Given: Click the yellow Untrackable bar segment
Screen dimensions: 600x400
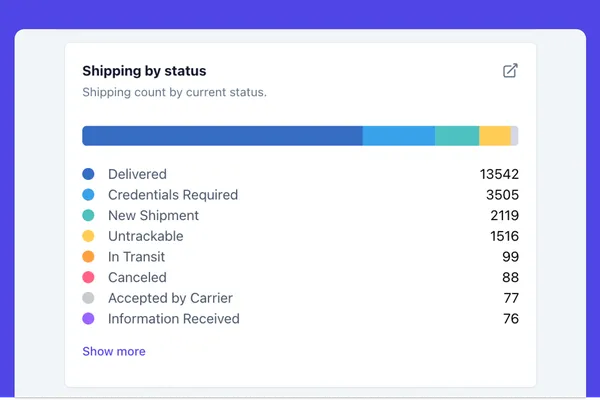Looking at the screenshot, I should coord(495,136).
